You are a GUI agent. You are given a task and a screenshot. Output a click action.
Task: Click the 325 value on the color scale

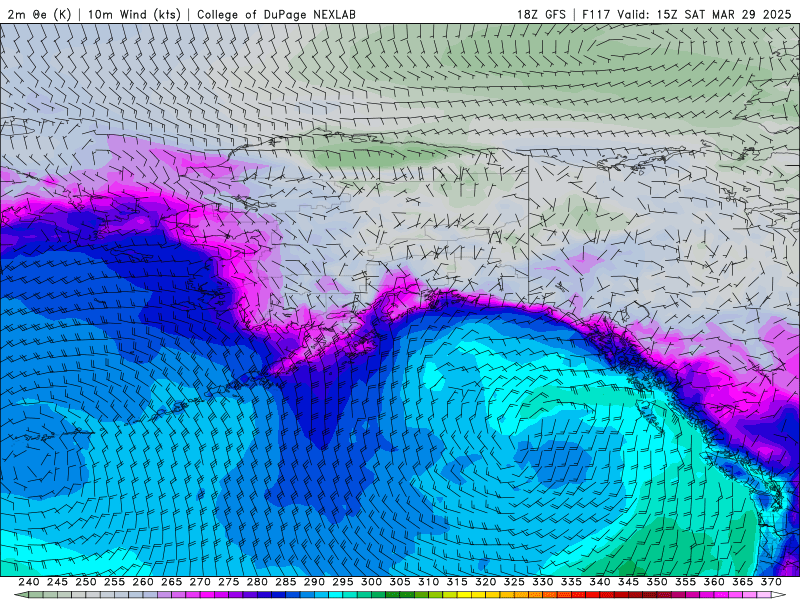click(x=514, y=582)
